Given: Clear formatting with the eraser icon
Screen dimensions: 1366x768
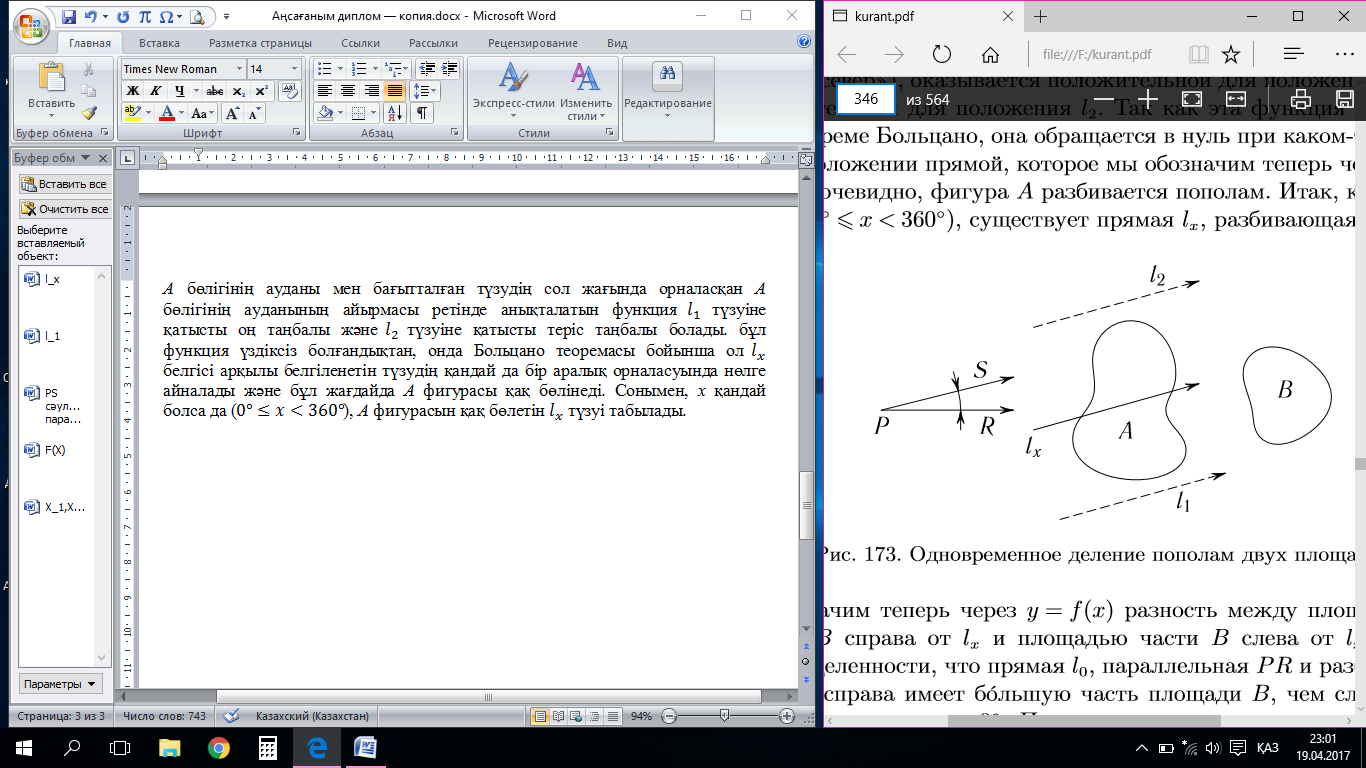Looking at the screenshot, I should coord(290,90).
